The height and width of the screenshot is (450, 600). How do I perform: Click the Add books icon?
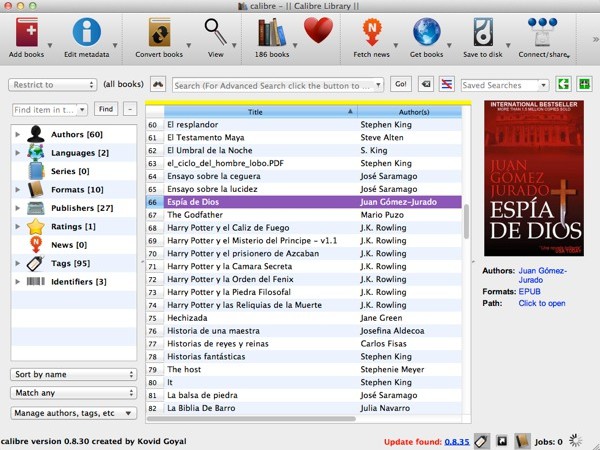coord(27,33)
